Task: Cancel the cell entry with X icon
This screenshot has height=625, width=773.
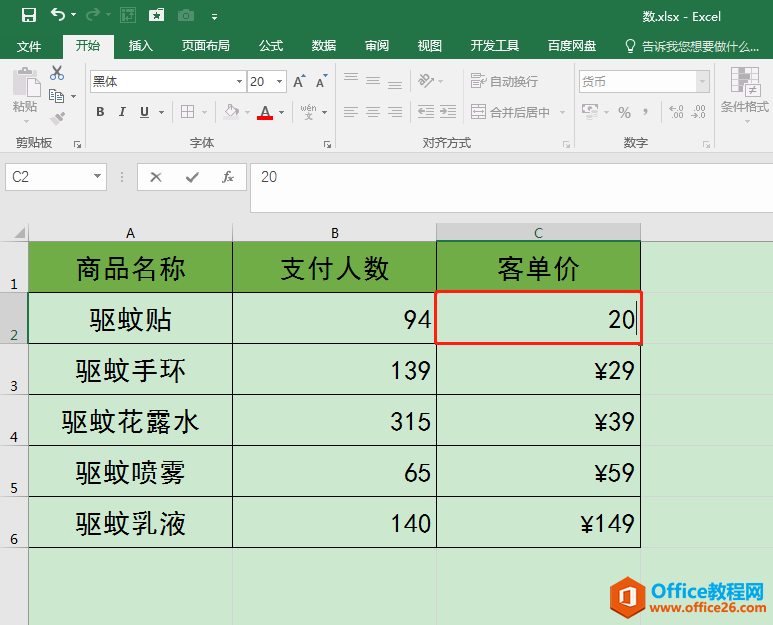Action: coord(156,177)
